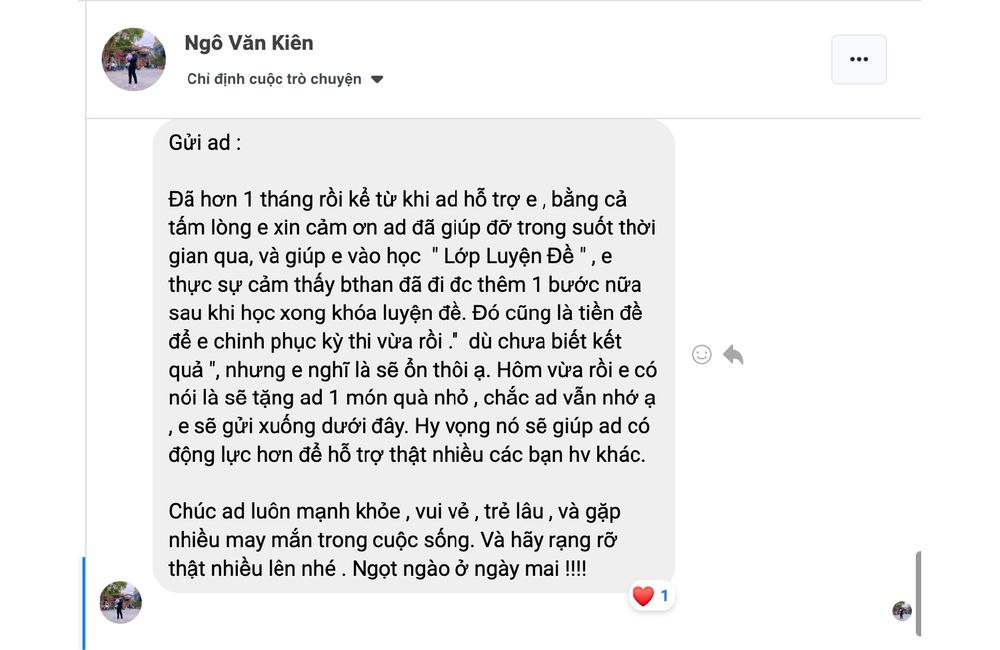1000x650 pixels.
Task: Open the three-dot more options menu
Action: [858, 59]
